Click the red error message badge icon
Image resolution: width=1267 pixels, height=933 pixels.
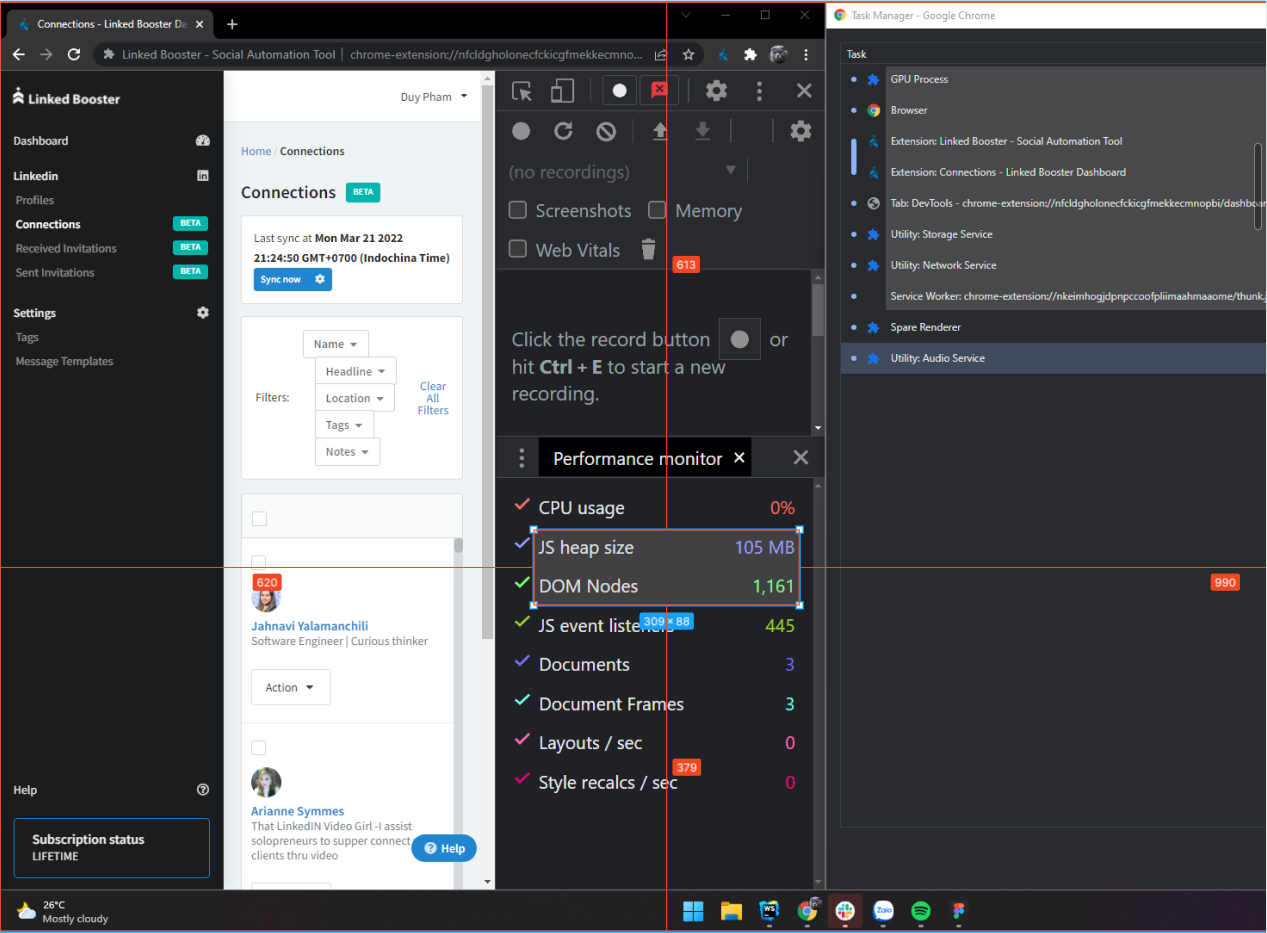(659, 90)
